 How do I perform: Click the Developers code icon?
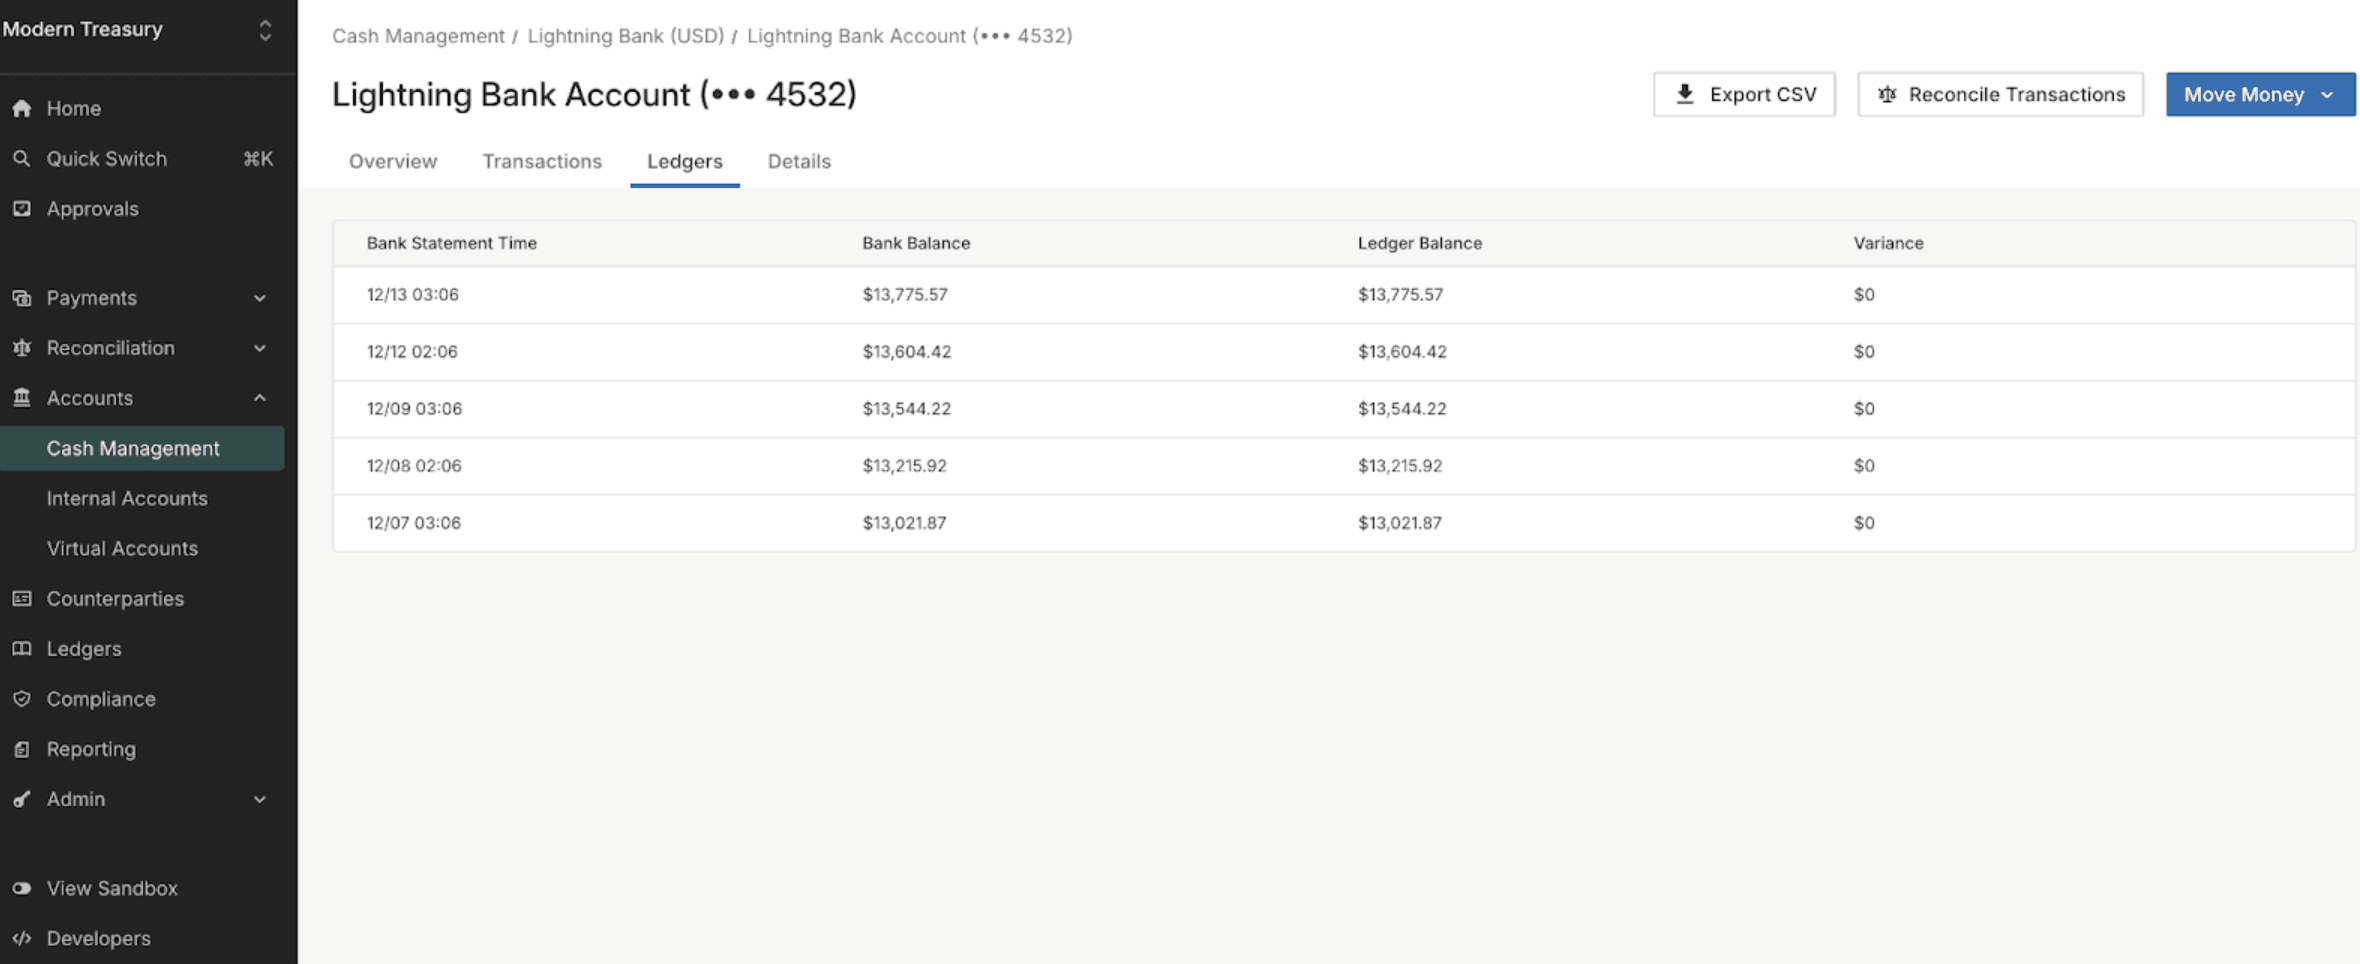coord(22,938)
